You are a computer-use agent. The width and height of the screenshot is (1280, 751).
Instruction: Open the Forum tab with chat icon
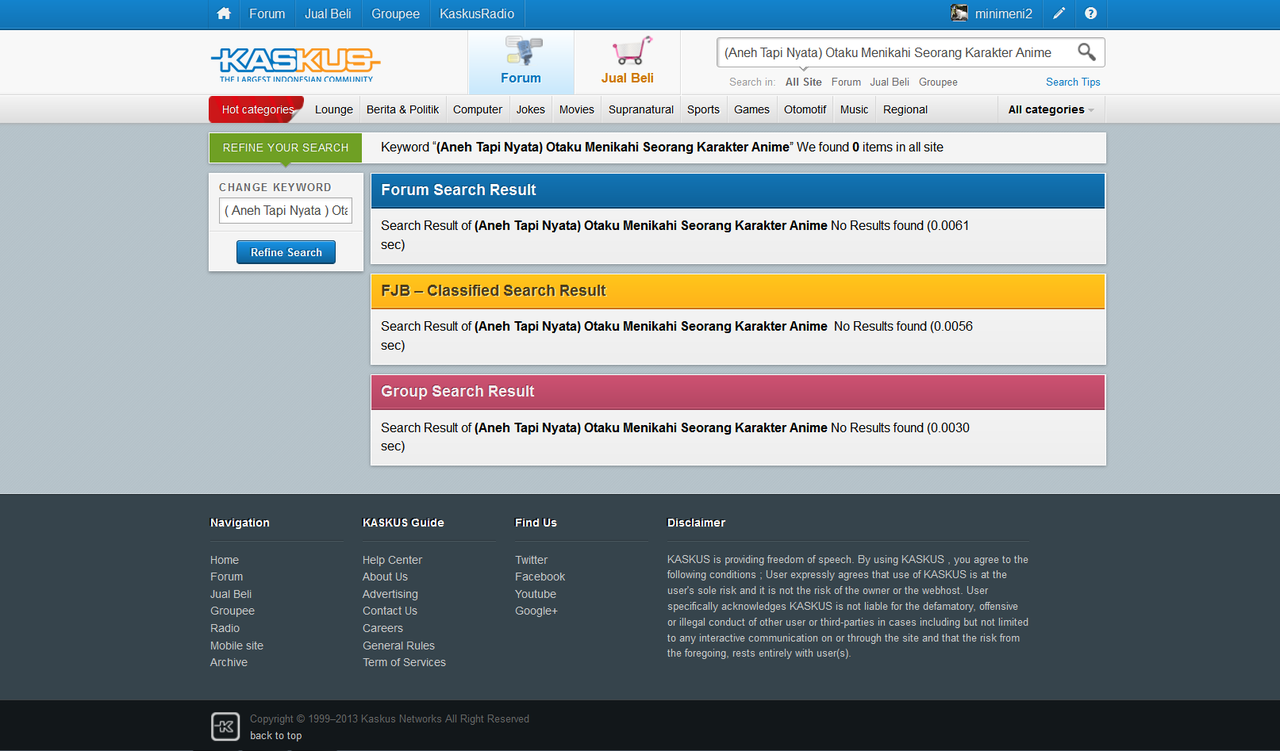tap(521, 62)
